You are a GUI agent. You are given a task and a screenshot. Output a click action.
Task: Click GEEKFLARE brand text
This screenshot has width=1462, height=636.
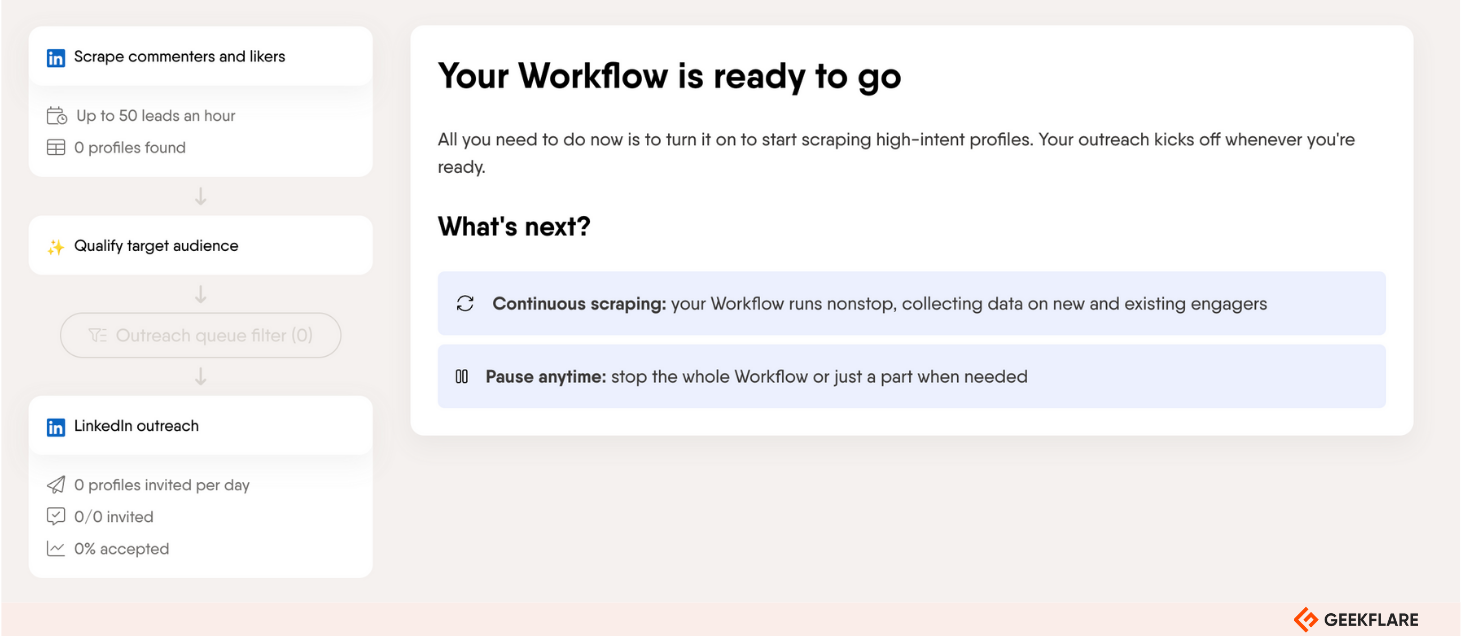[x=1371, y=620]
